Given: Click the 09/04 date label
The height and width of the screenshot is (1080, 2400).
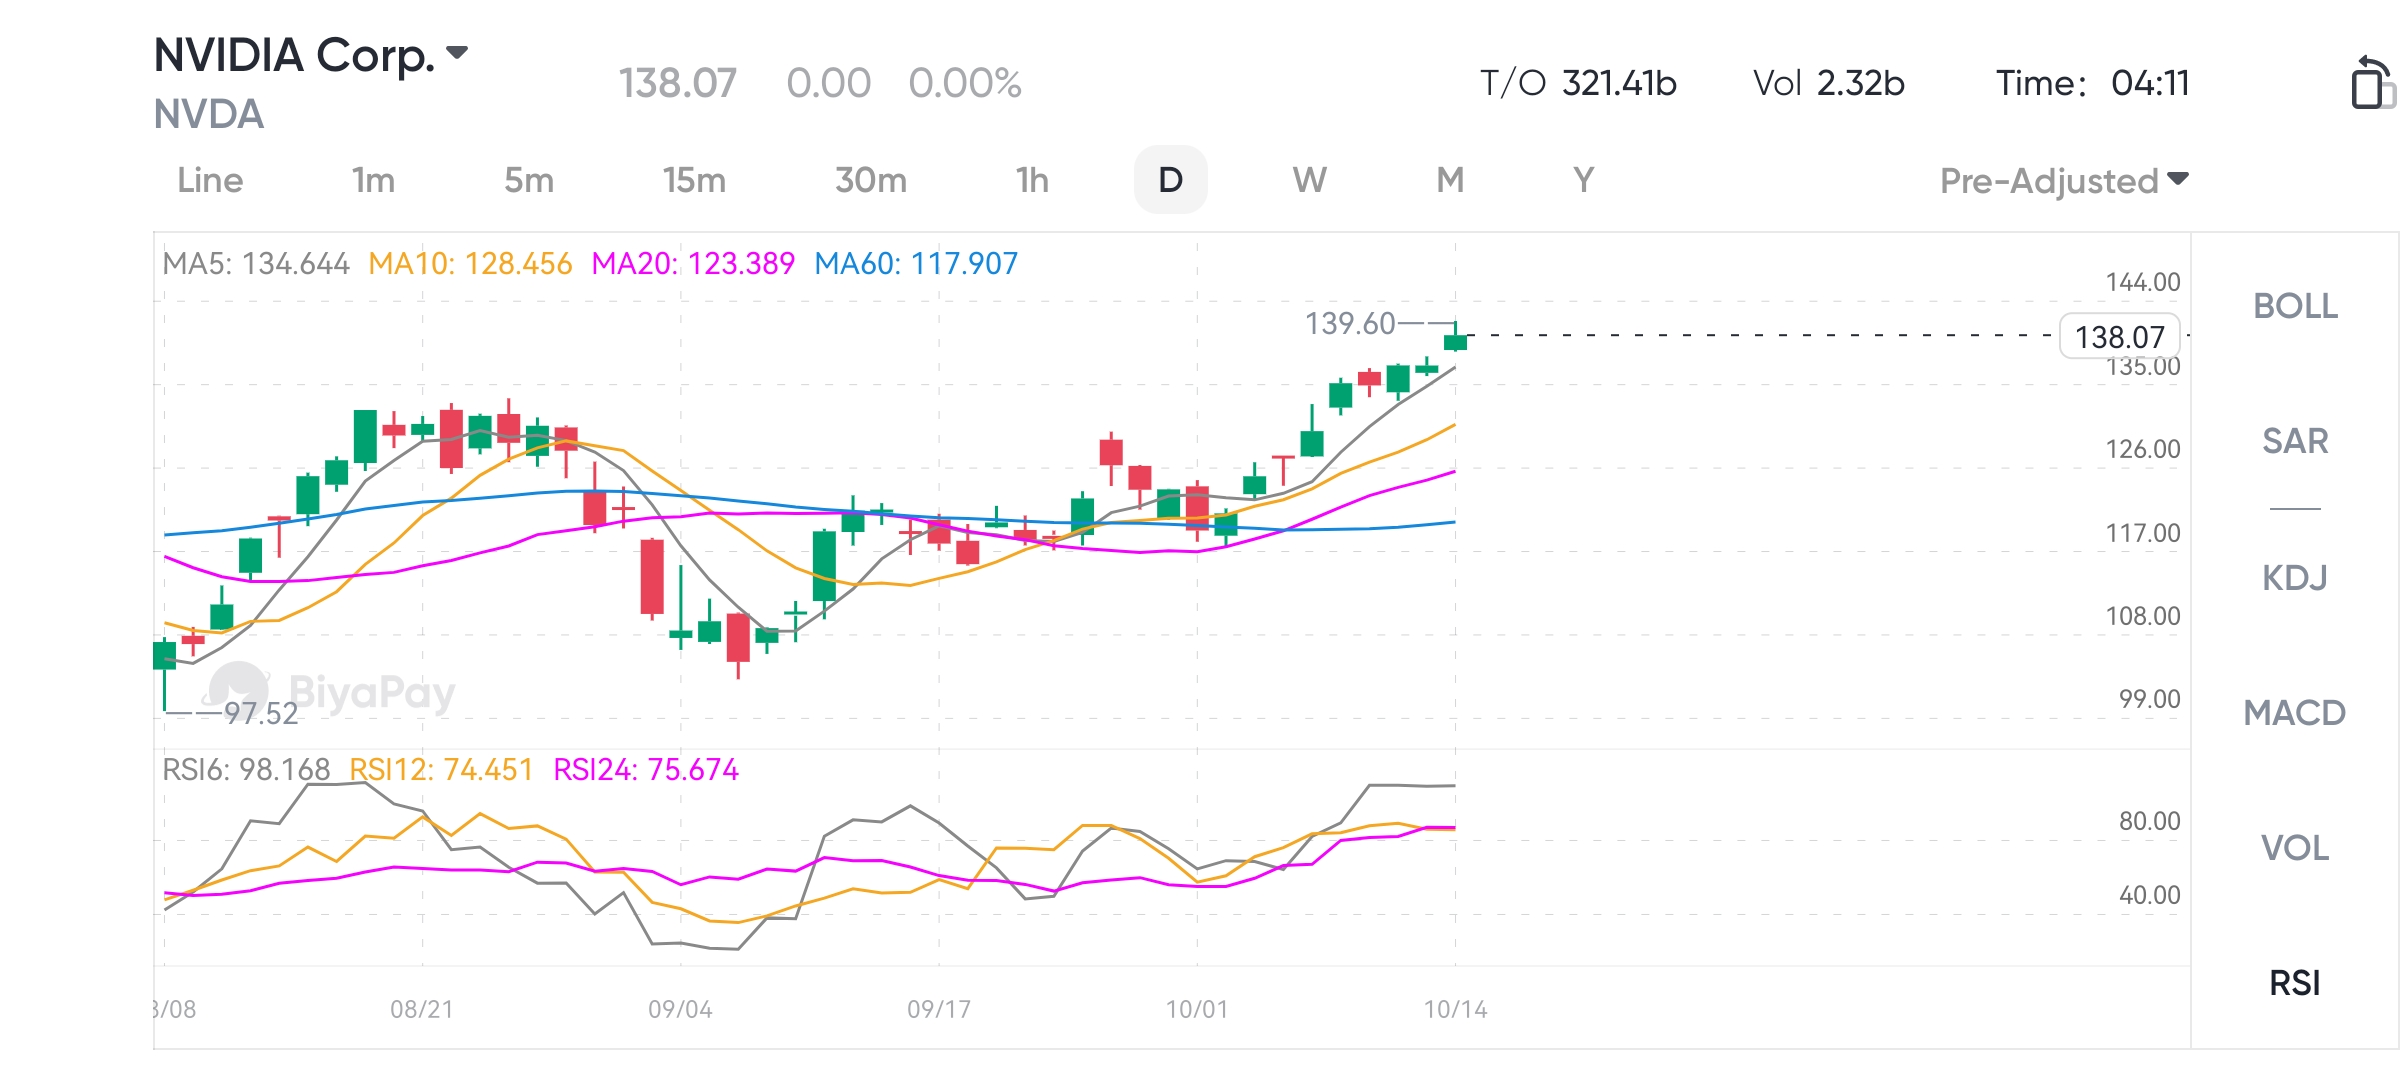Looking at the screenshot, I should pyautogui.click(x=680, y=1010).
